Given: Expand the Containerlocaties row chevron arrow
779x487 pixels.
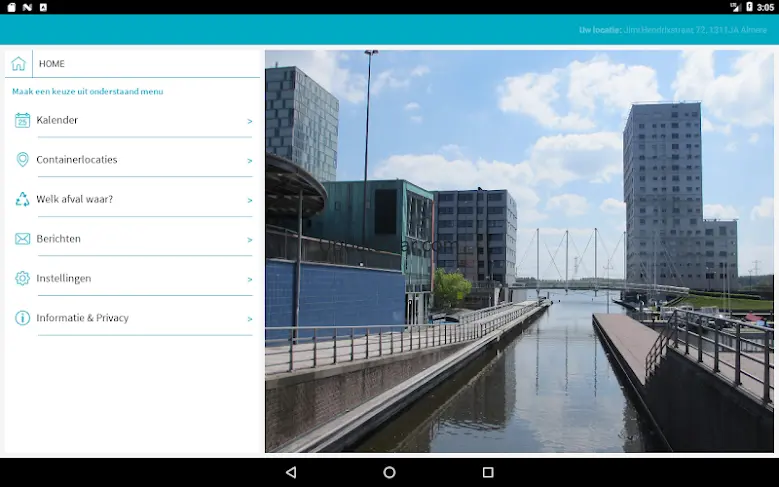Looking at the screenshot, I should pyautogui.click(x=249, y=160).
